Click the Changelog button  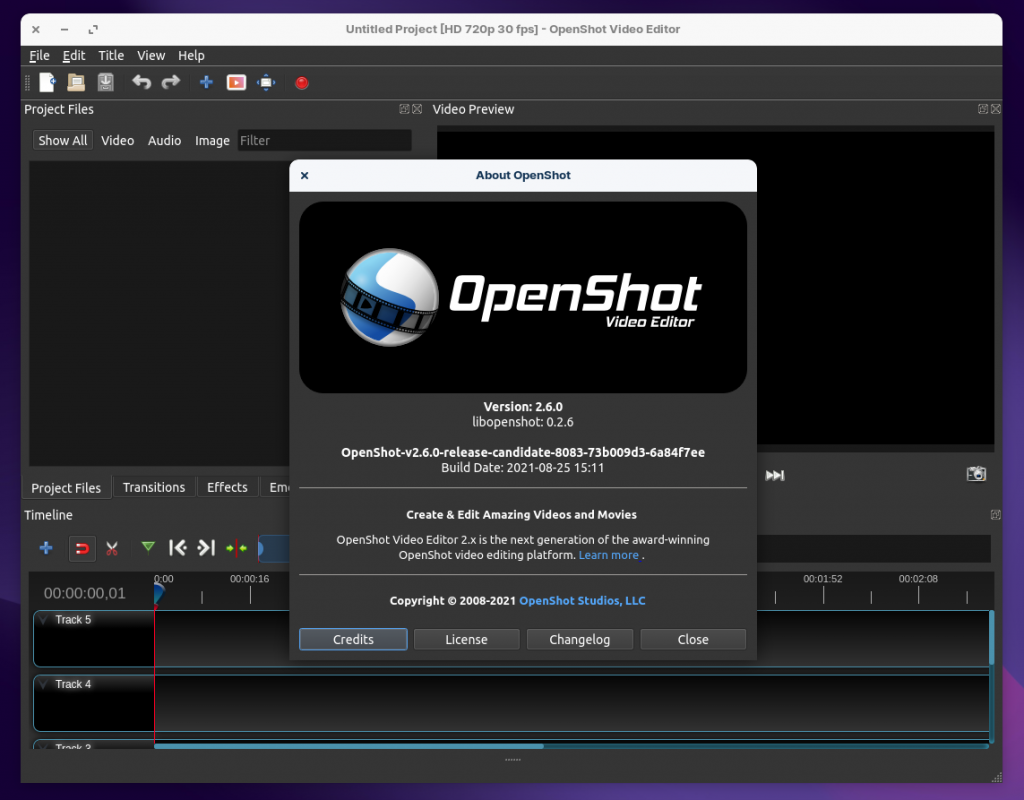[x=579, y=640]
